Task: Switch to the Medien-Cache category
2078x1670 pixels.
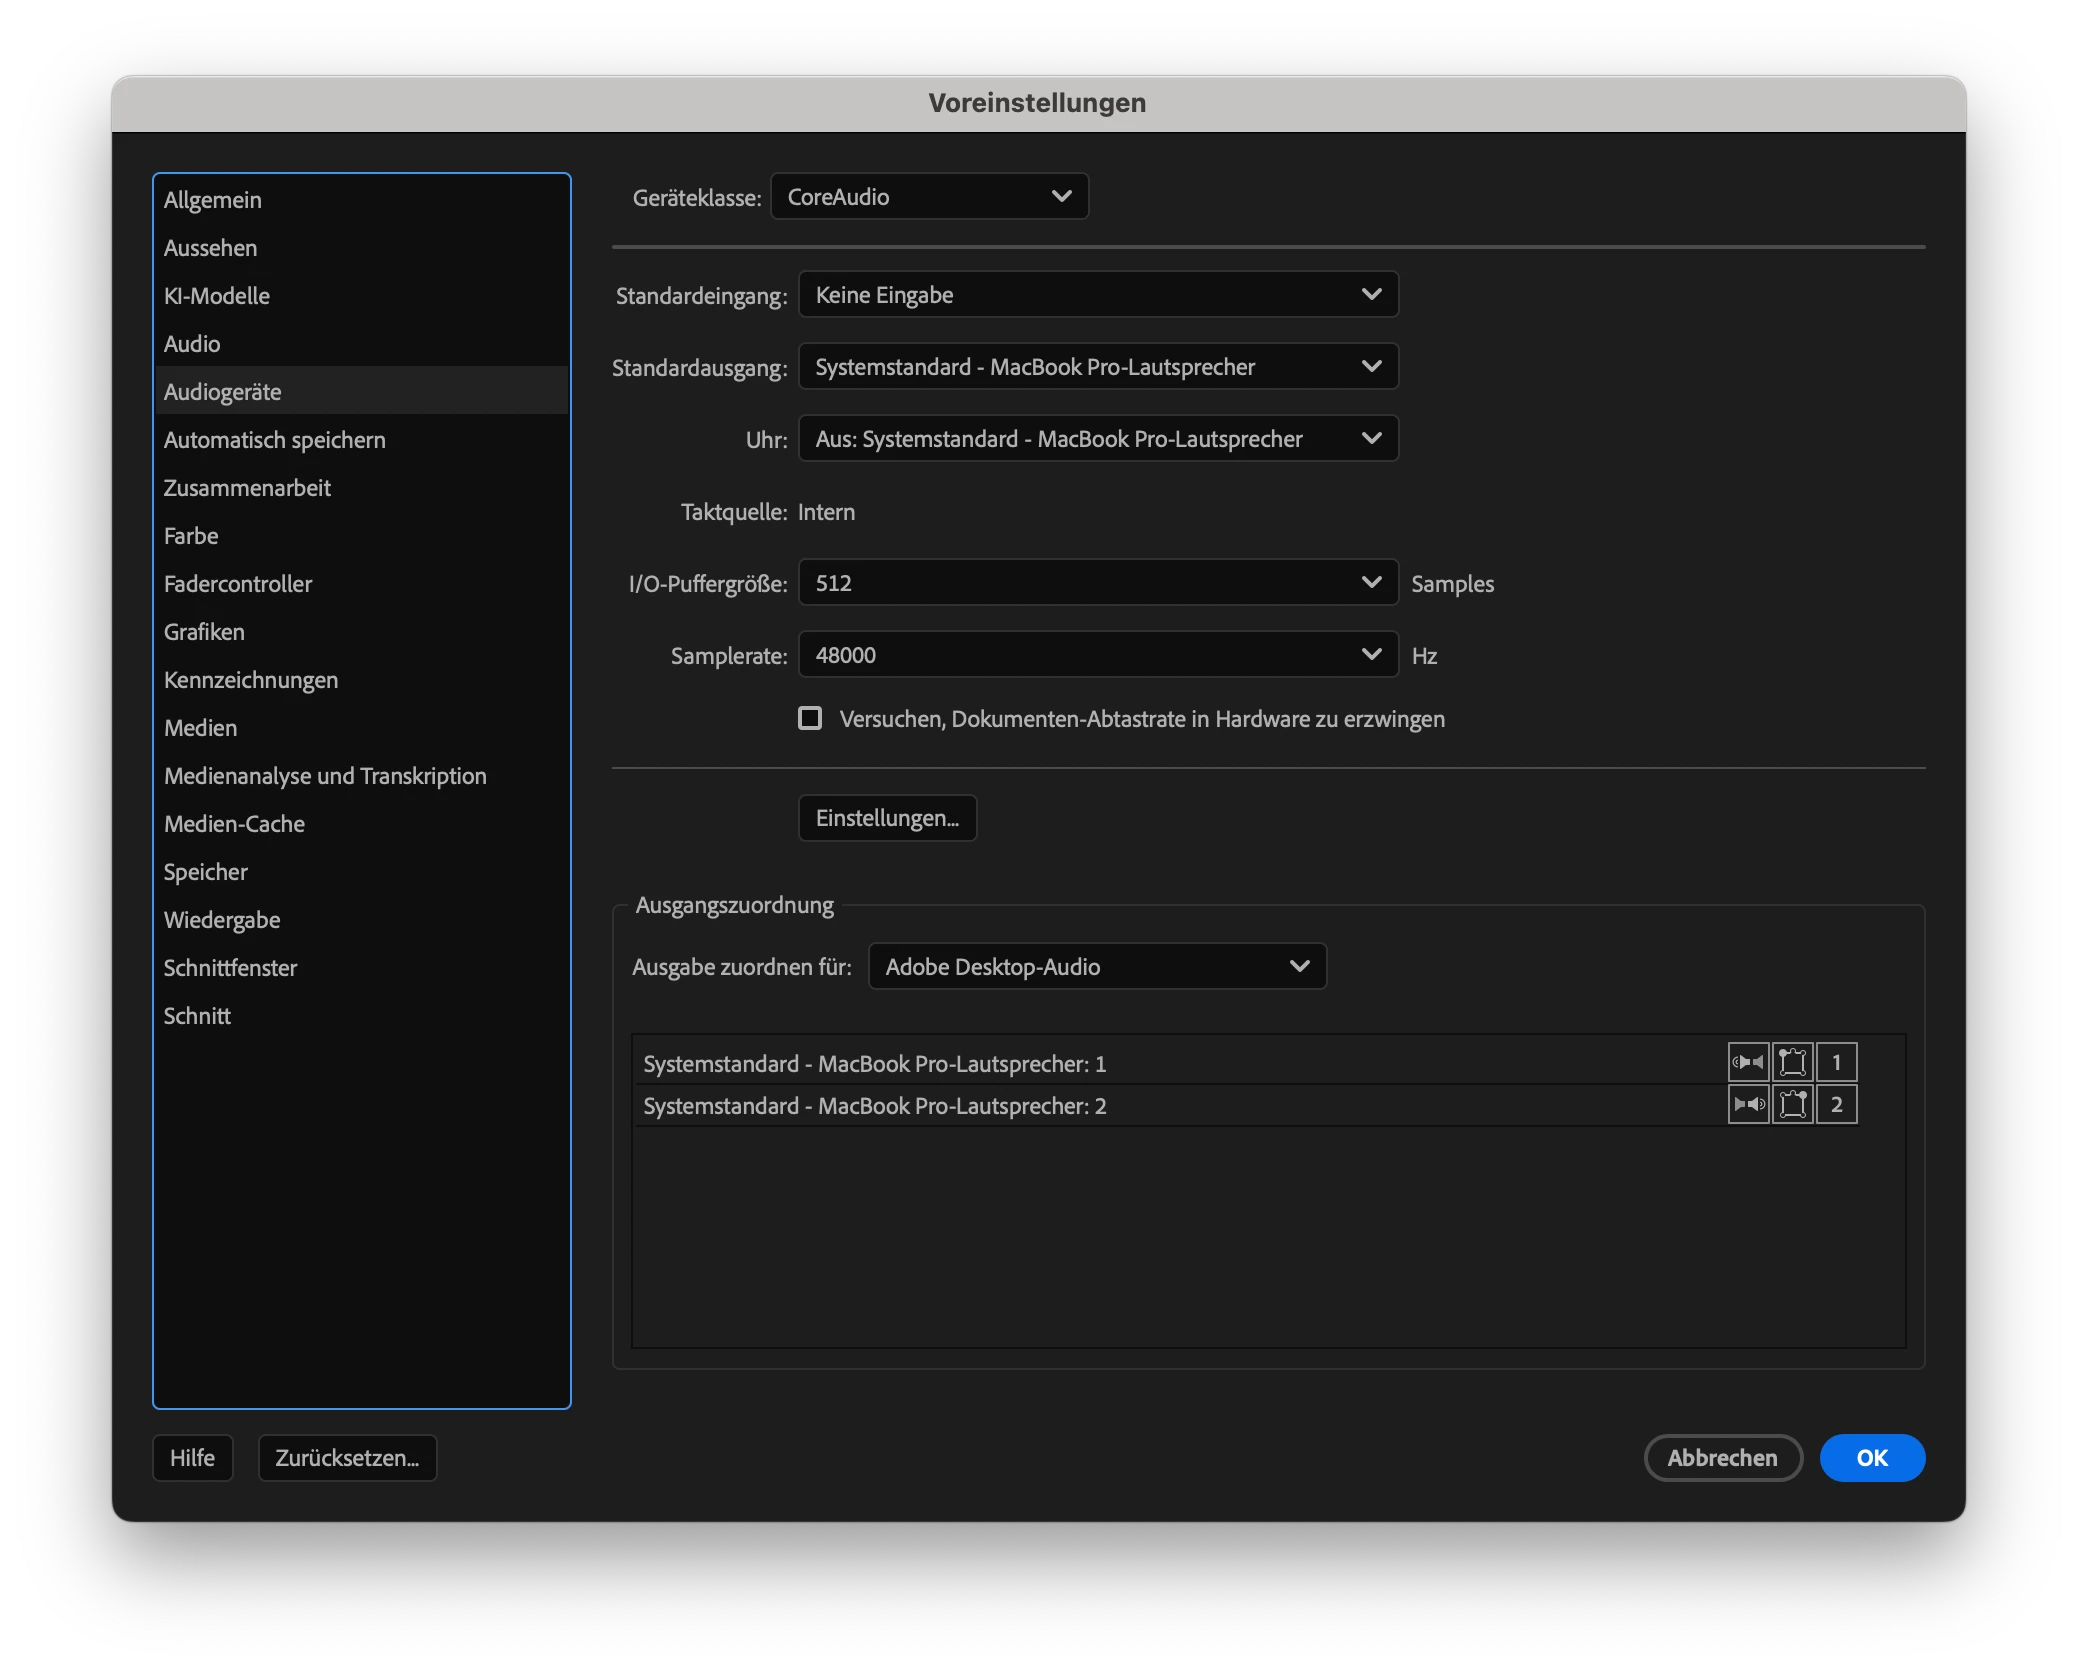Action: click(234, 824)
